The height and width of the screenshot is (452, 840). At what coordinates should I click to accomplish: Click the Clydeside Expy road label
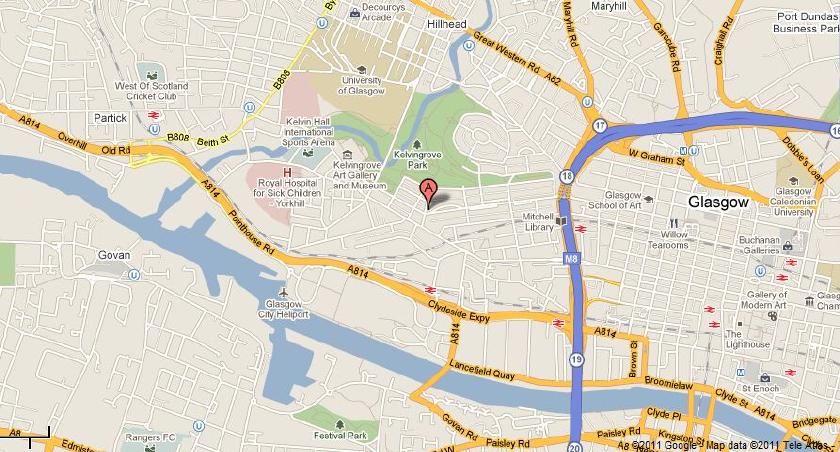click(x=459, y=311)
